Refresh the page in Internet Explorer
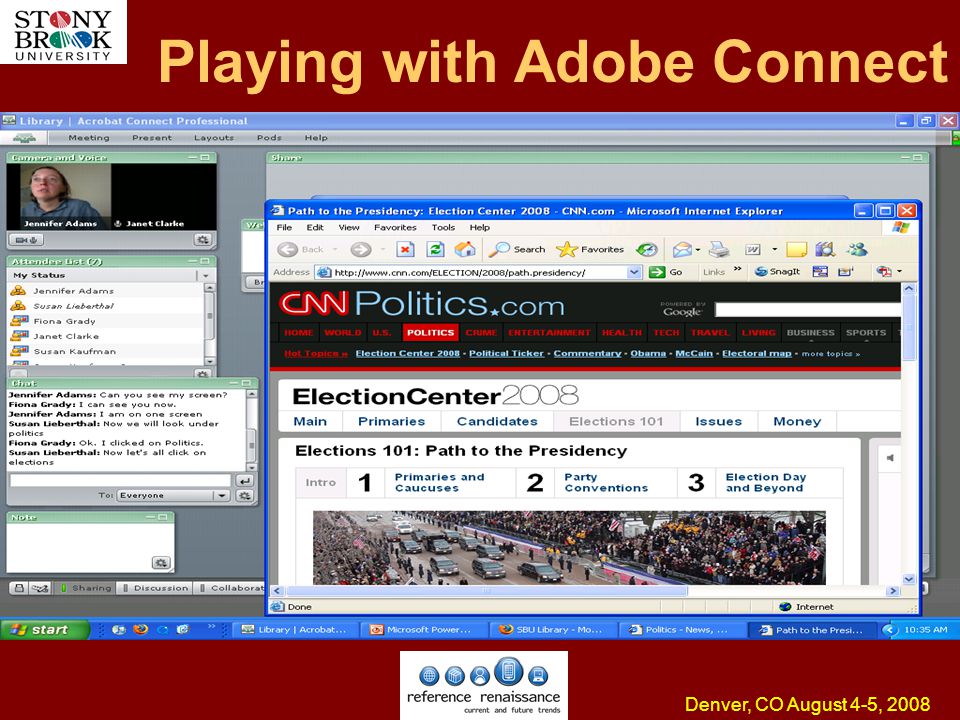 pos(435,249)
